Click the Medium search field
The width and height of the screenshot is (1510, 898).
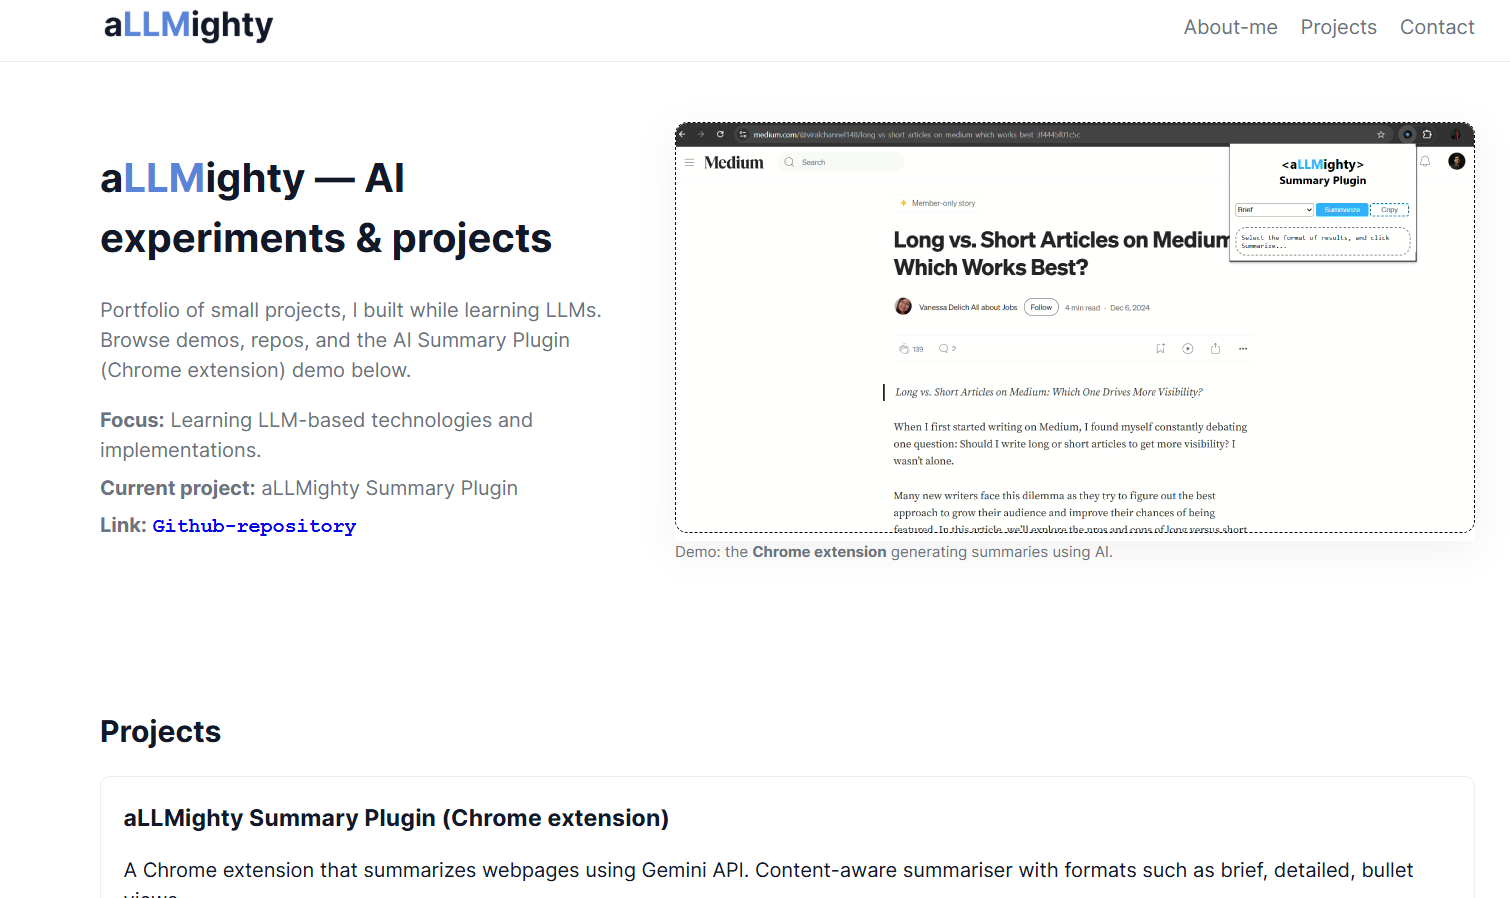(x=845, y=162)
